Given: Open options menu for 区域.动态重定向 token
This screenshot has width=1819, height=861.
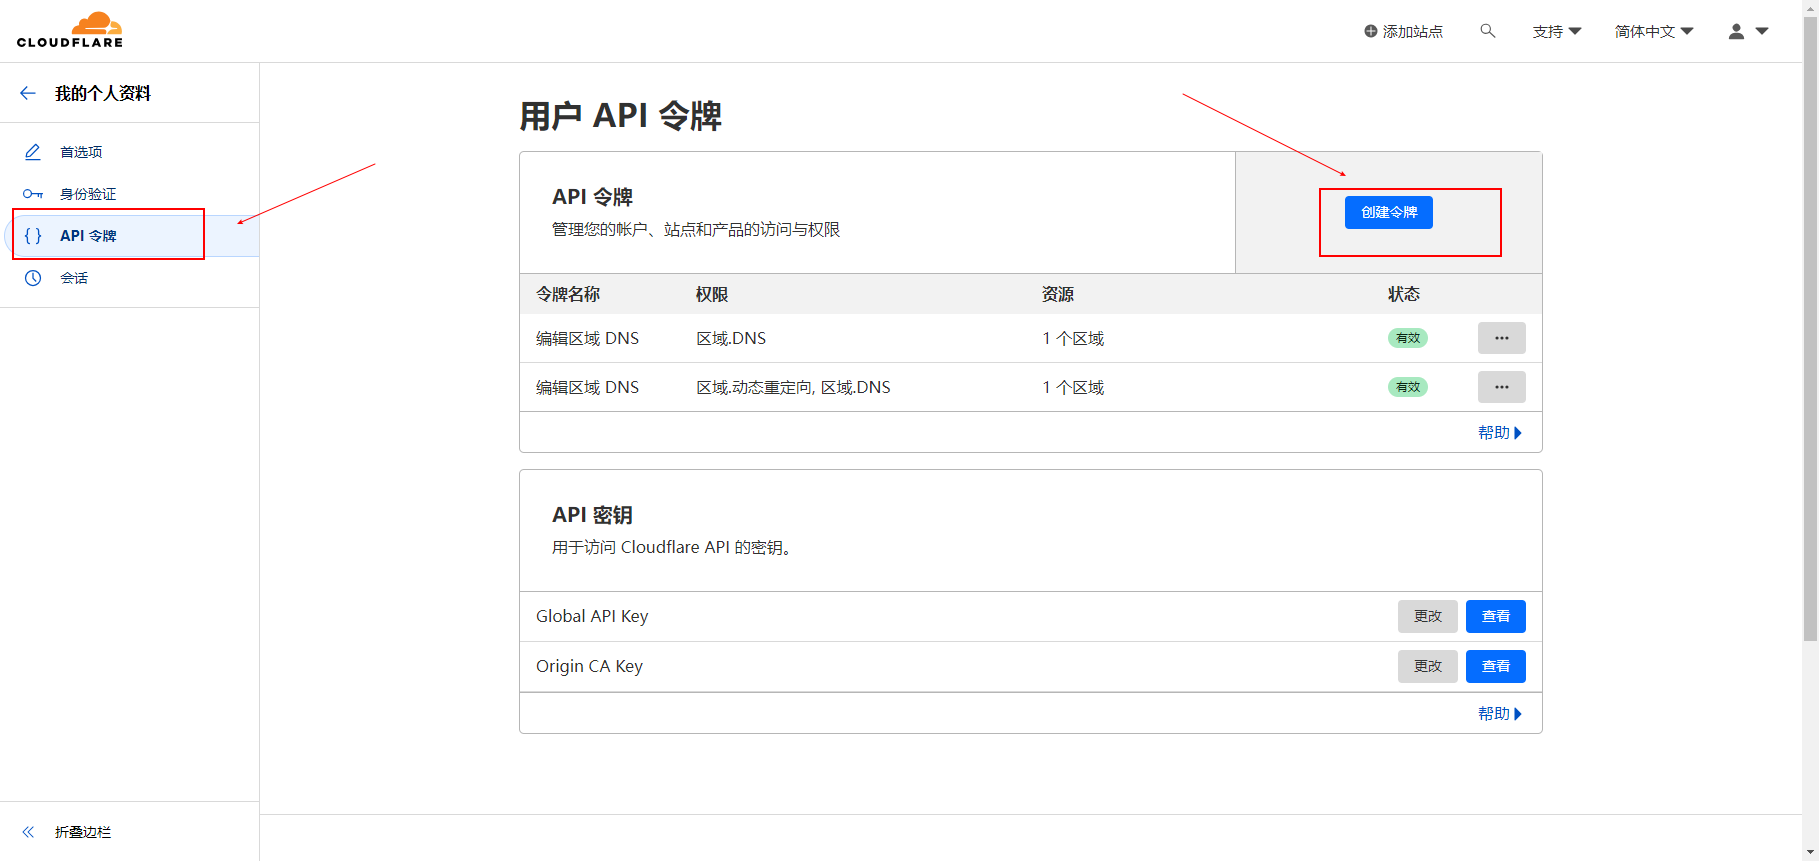Looking at the screenshot, I should point(1501,387).
